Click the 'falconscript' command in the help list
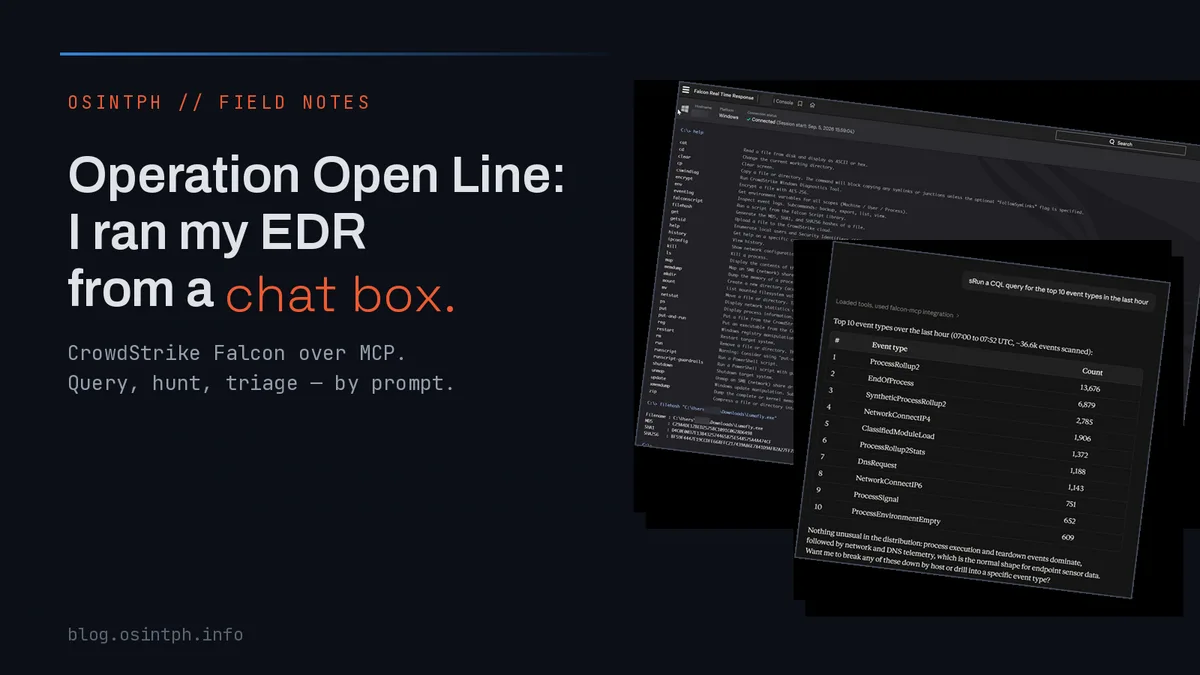This screenshot has height=675, width=1200. point(687,199)
